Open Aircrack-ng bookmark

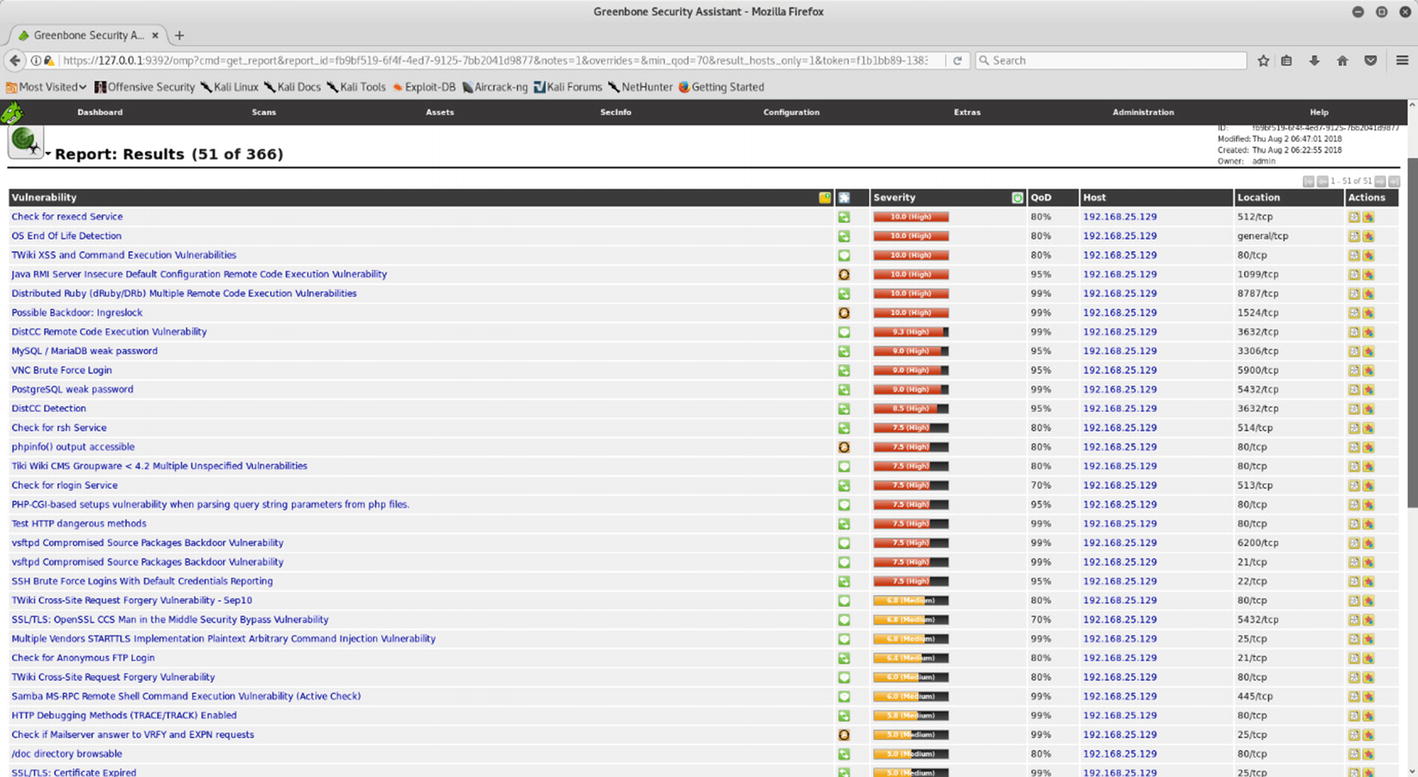[x=494, y=87]
